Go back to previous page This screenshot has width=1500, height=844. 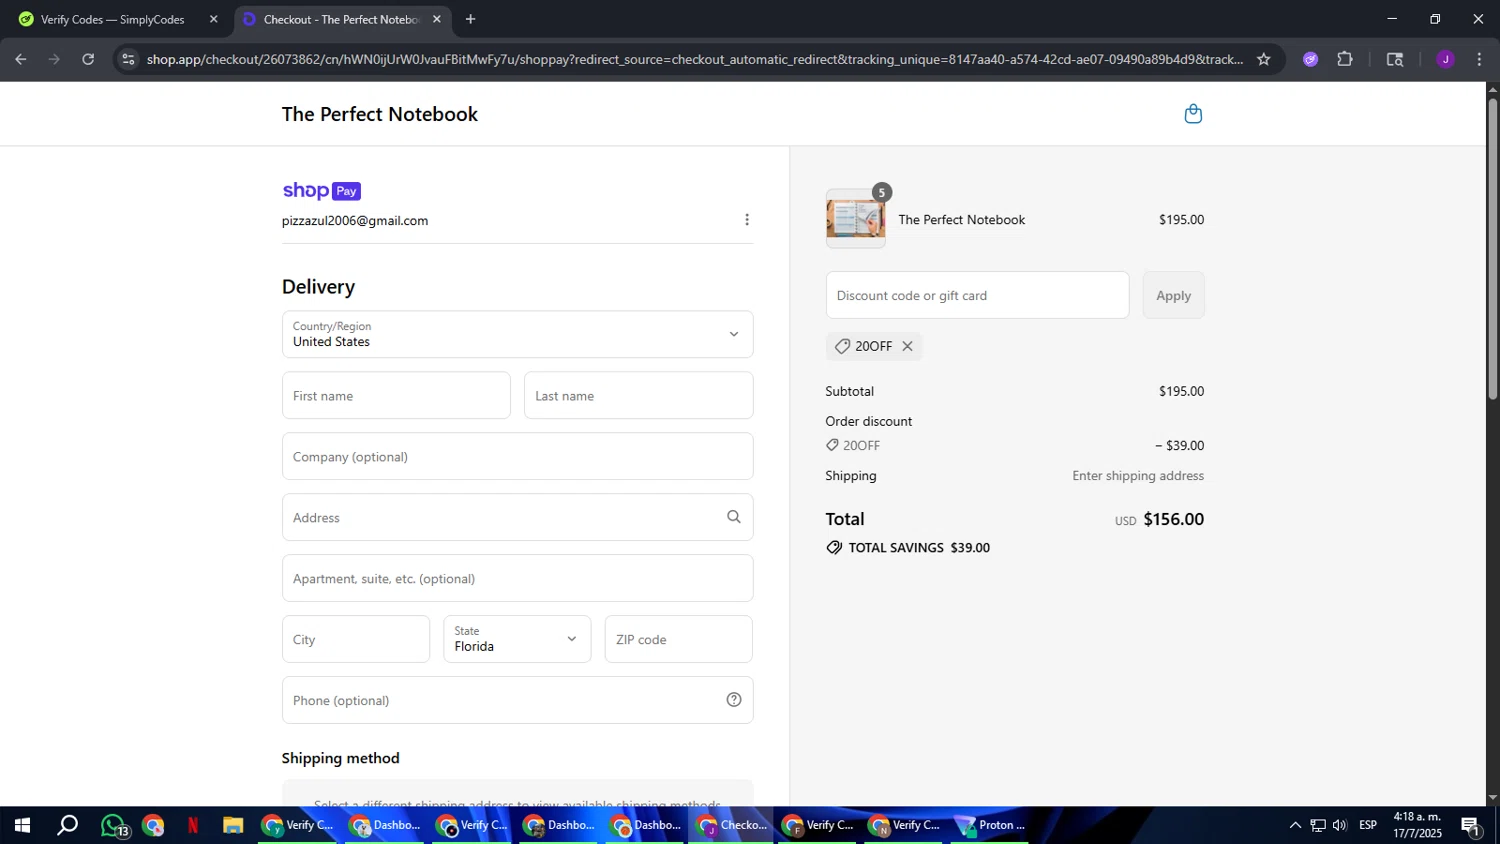tap(20, 59)
